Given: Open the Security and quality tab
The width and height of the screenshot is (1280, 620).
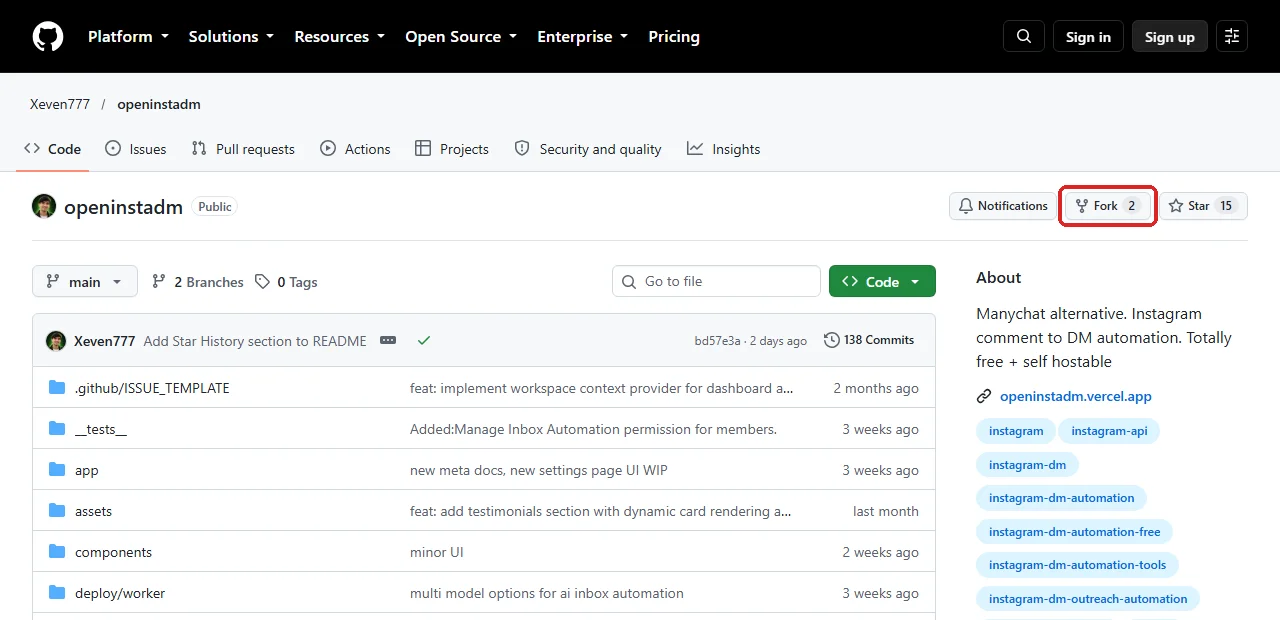Looking at the screenshot, I should (588, 149).
